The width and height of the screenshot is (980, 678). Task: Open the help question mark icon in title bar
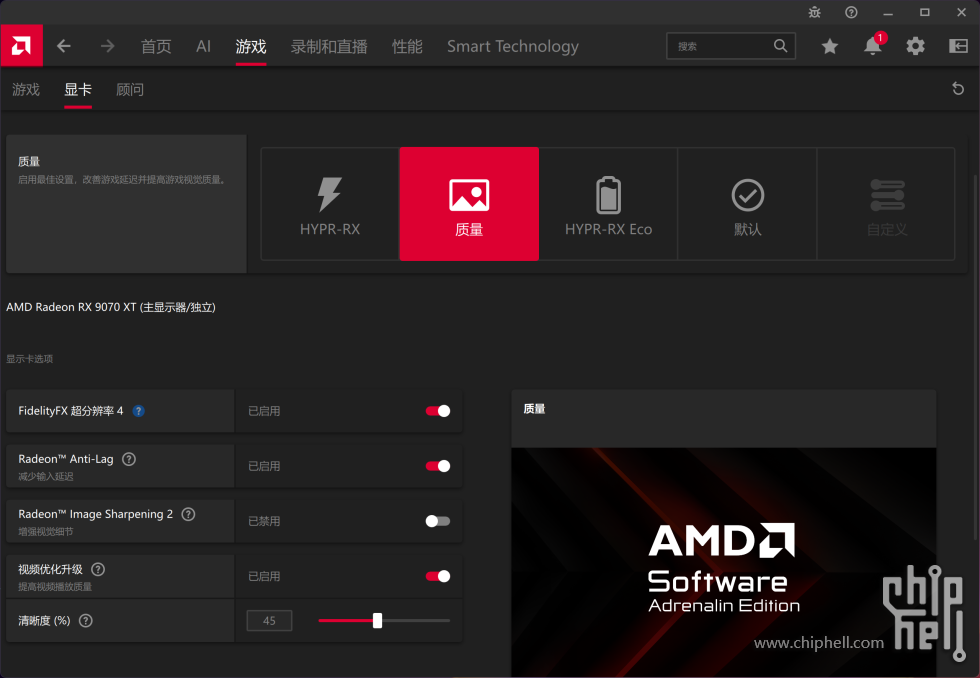851,12
